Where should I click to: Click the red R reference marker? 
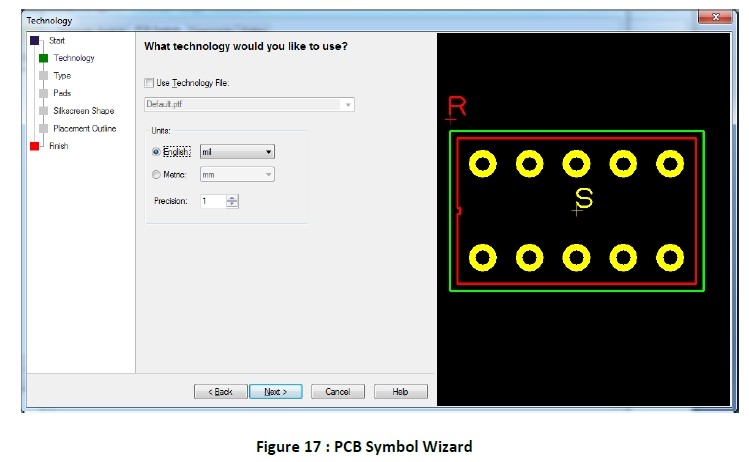coord(457,107)
